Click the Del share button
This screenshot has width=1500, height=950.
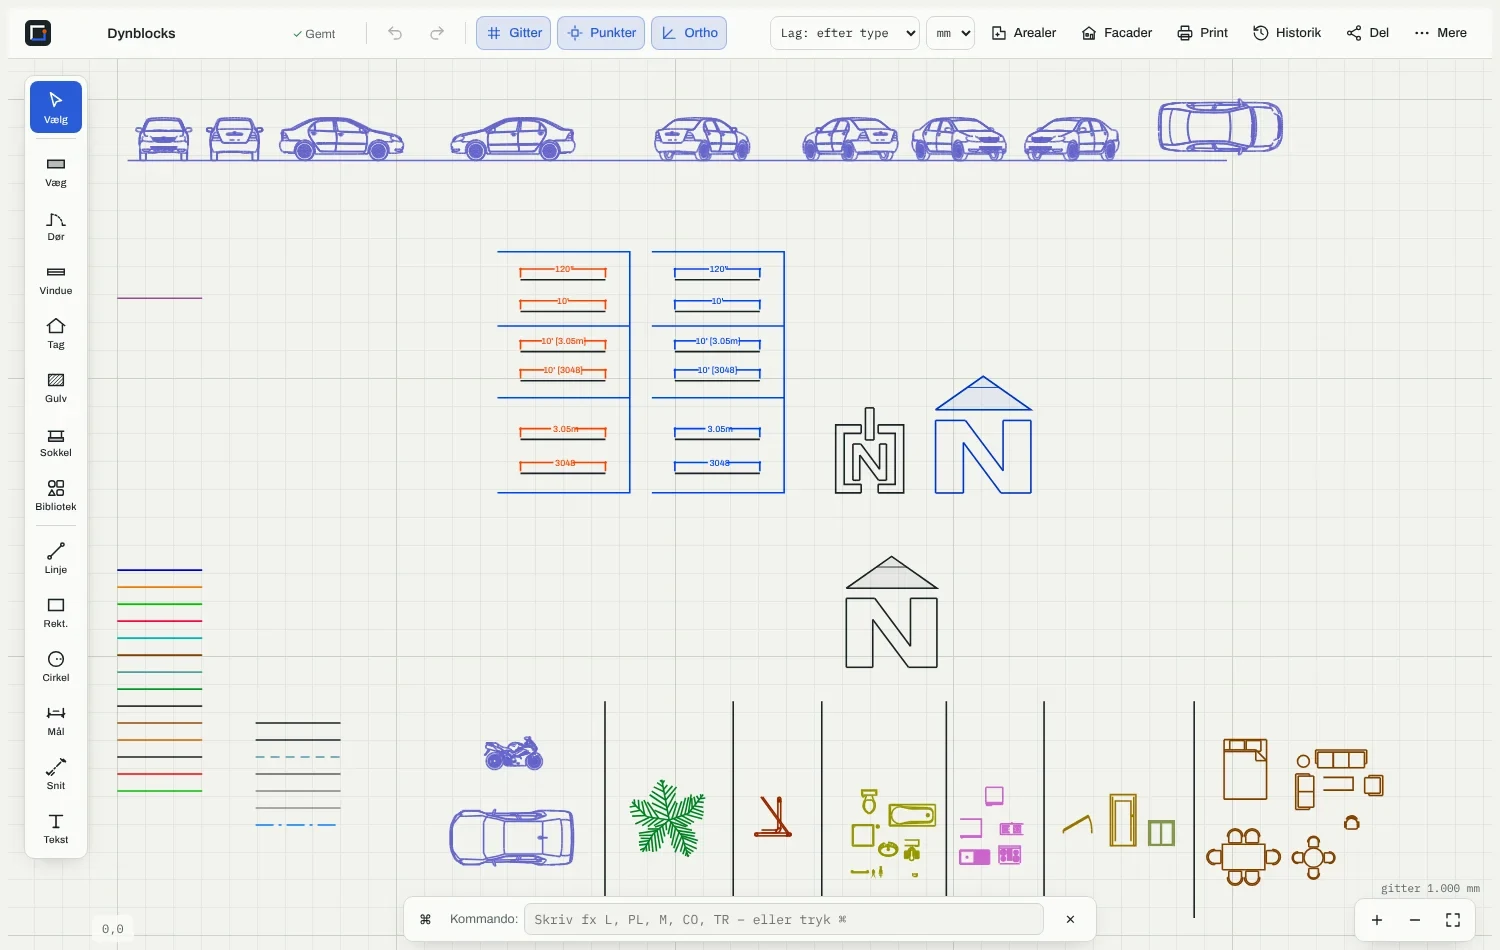click(1367, 33)
